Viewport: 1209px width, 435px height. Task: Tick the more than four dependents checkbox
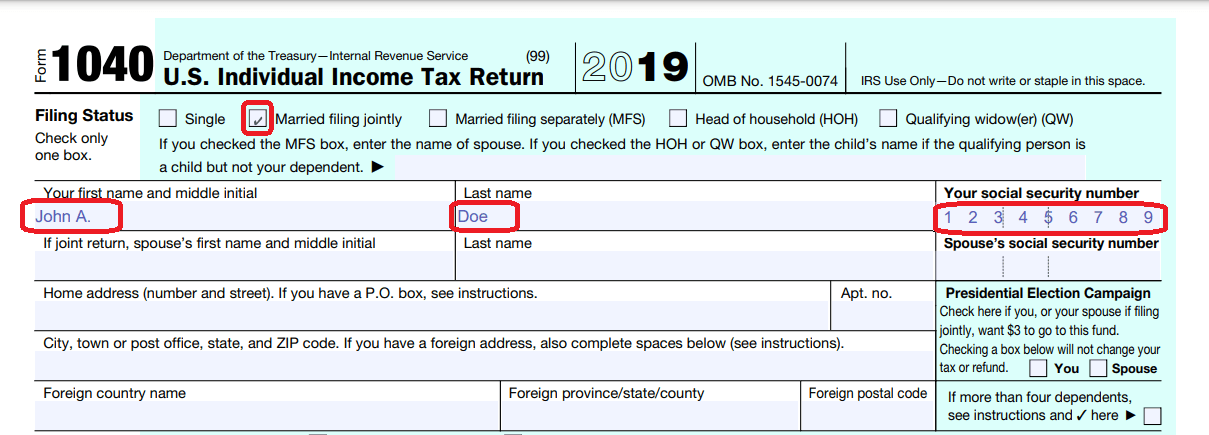coord(1153,416)
